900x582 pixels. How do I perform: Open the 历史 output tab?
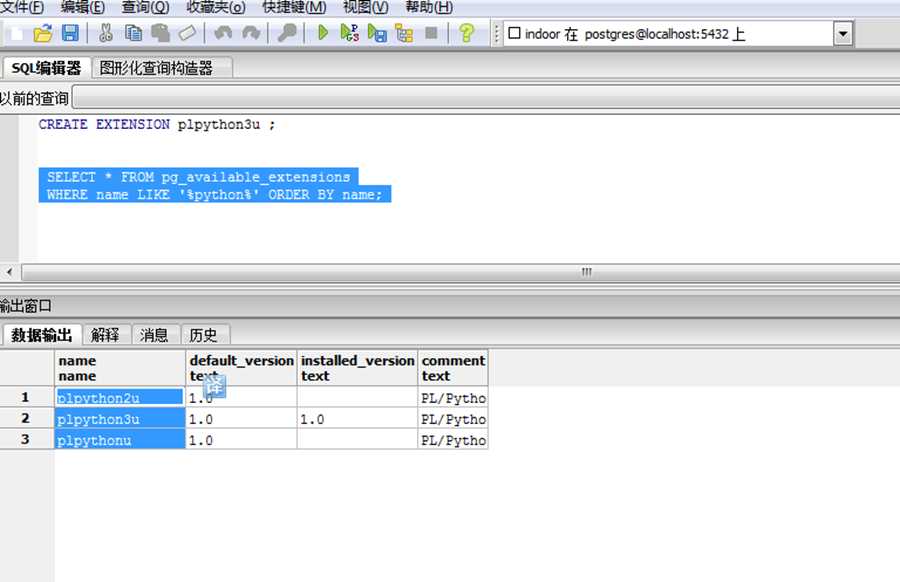point(203,335)
